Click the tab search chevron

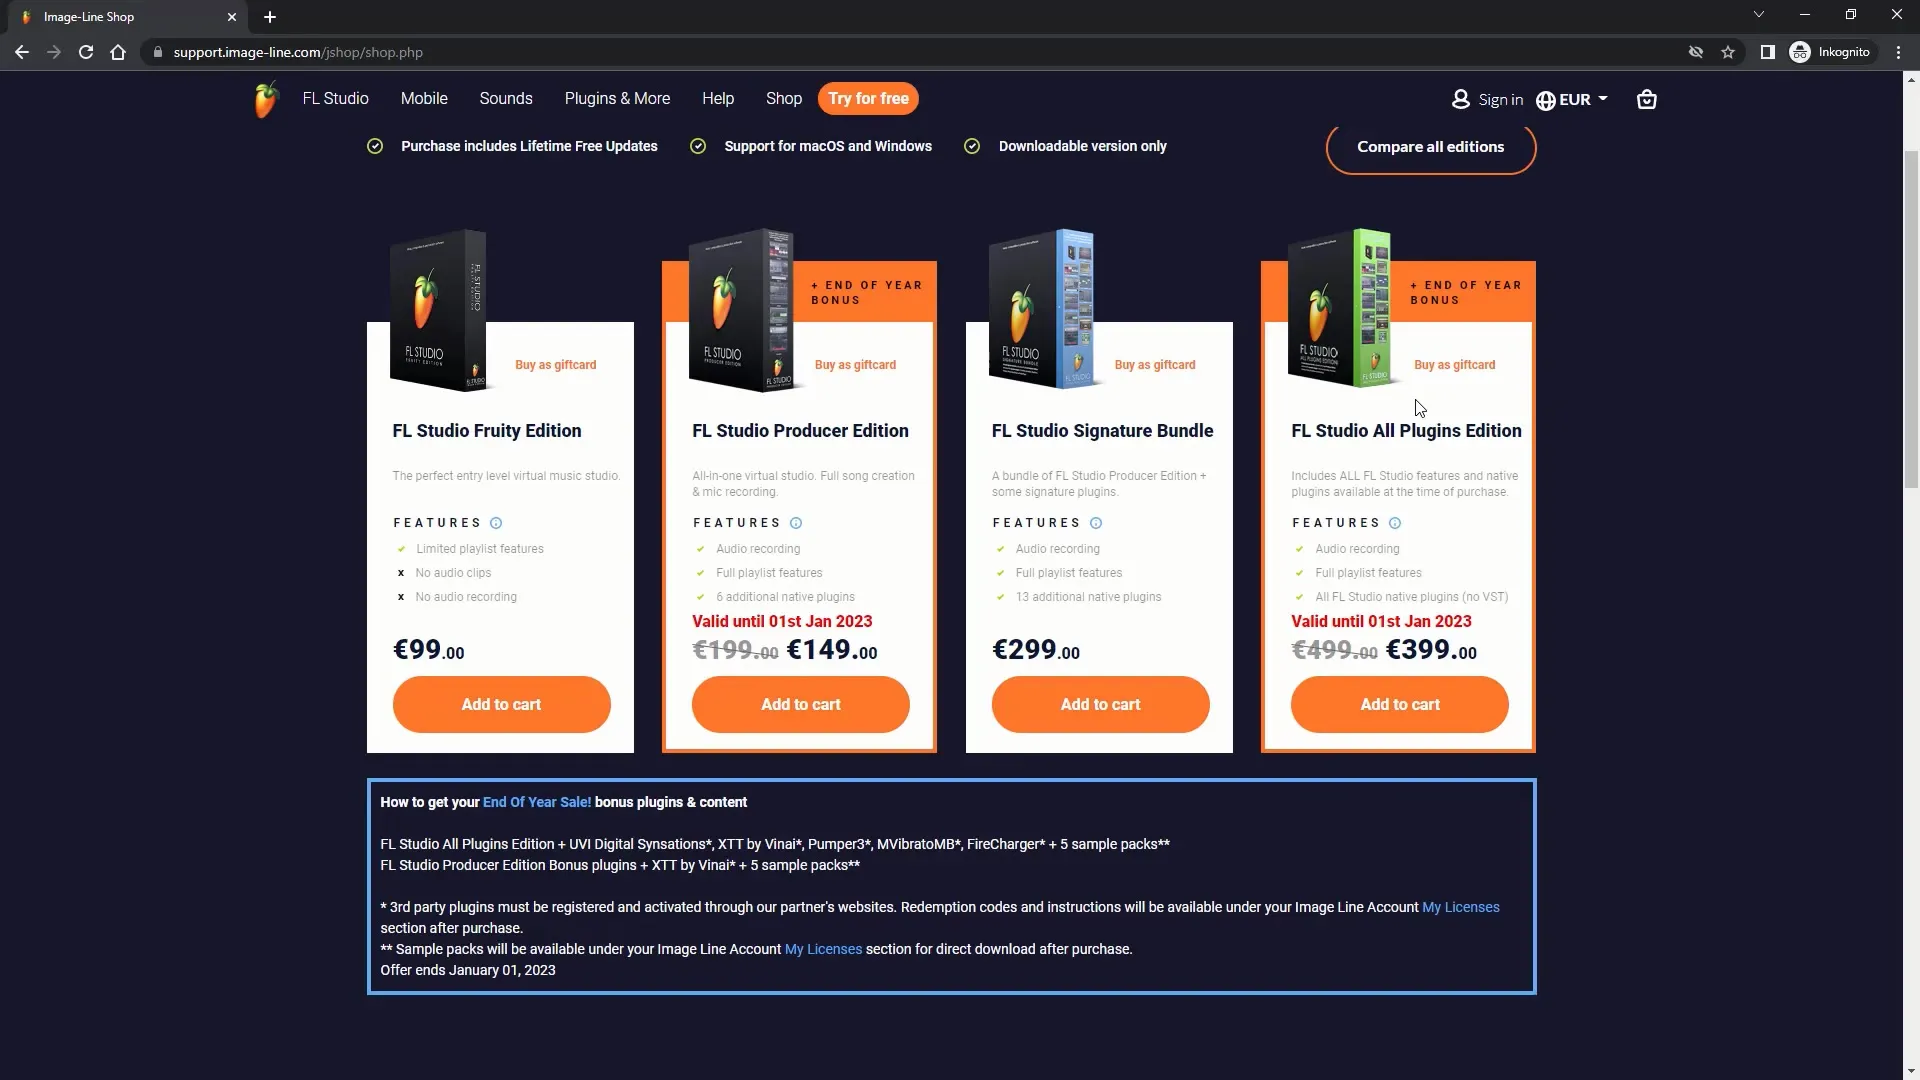click(x=1759, y=14)
